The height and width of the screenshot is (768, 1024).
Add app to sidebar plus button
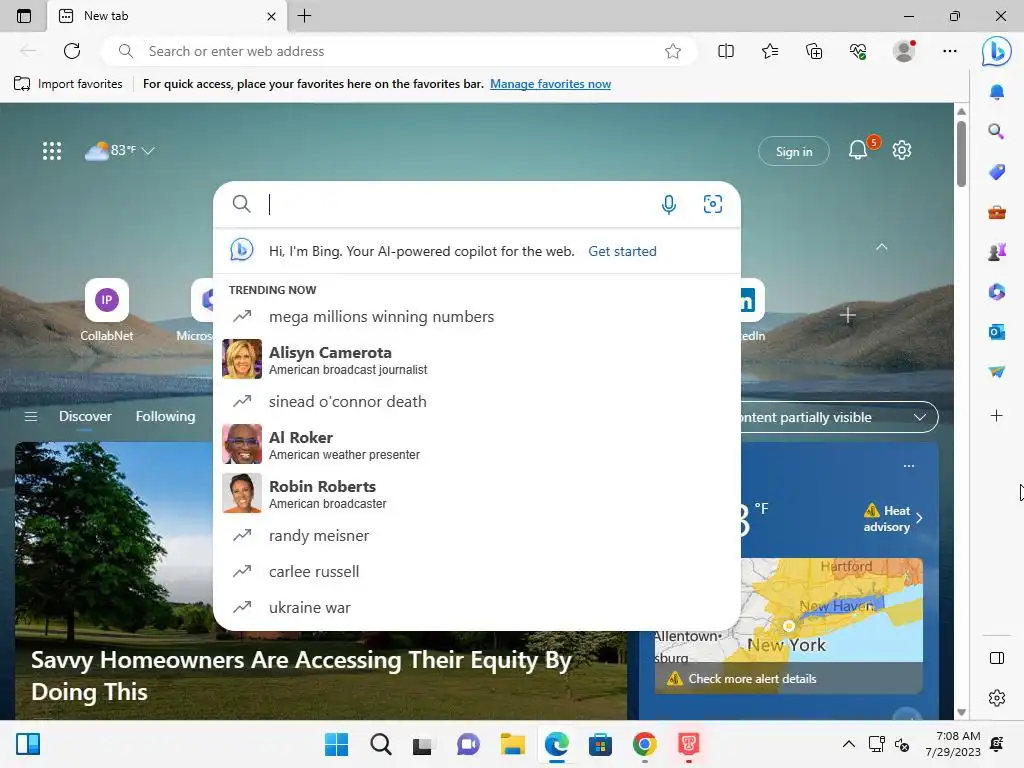click(997, 415)
